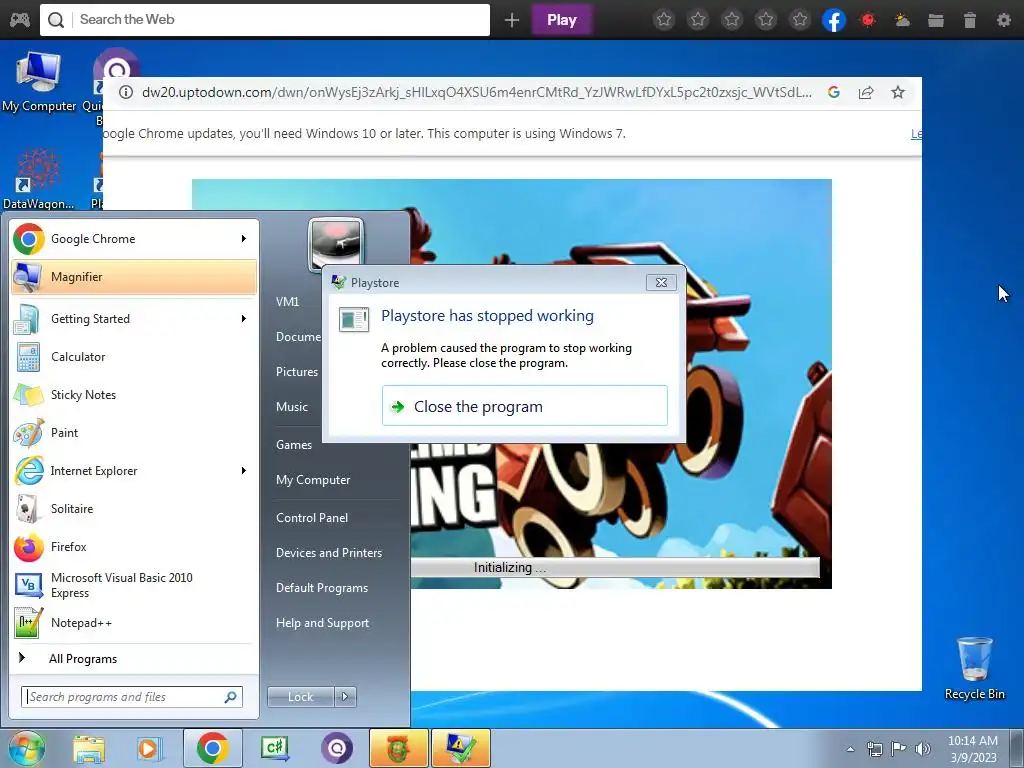Expand Internet Explorer jump list arrow
The height and width of the screenshot is (768, 1024).
(244, 471)
